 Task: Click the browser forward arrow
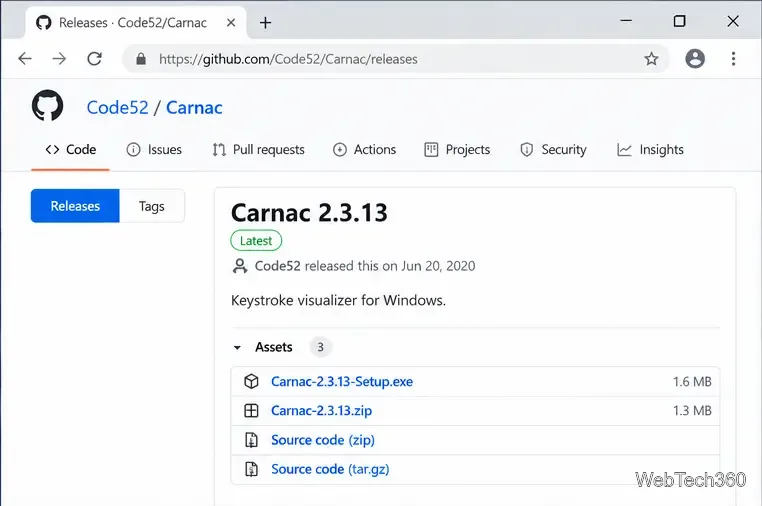click(59, 59)
